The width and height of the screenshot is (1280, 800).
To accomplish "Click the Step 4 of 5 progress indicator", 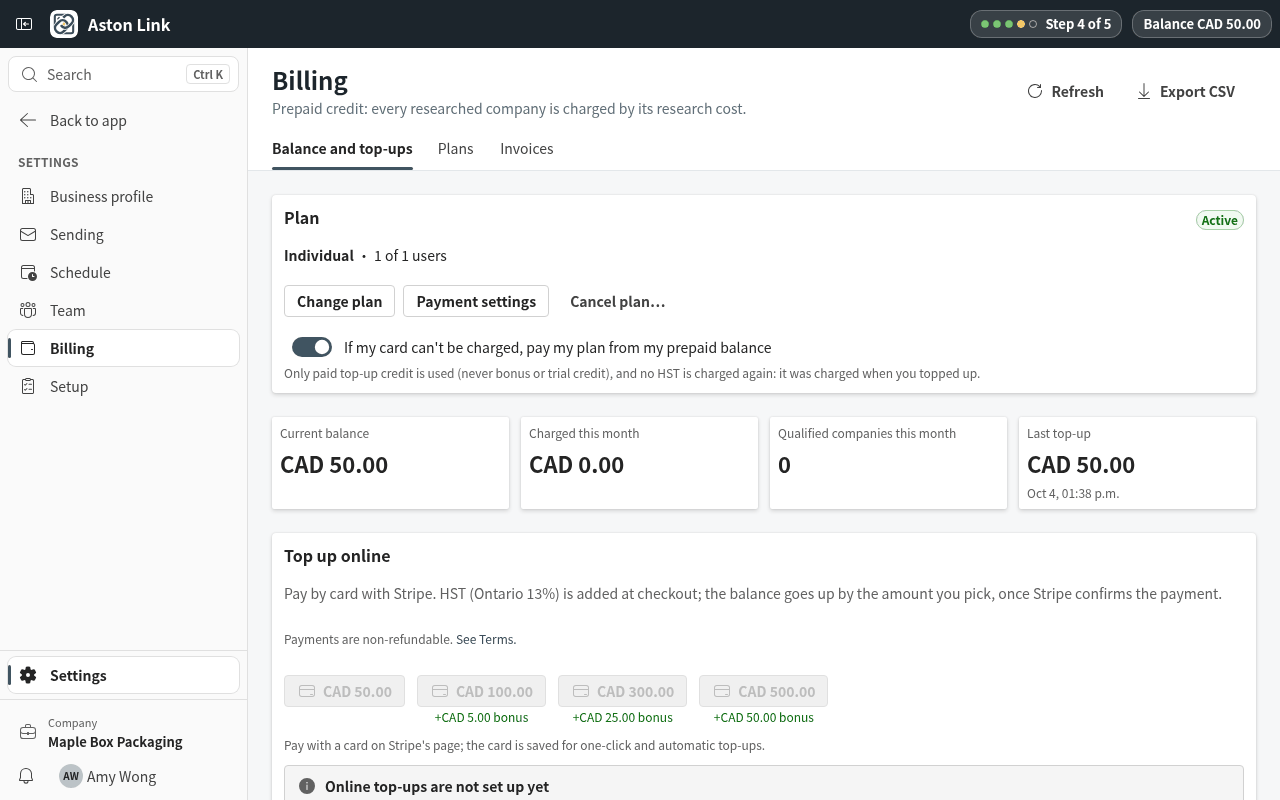I will point(1046,24).
